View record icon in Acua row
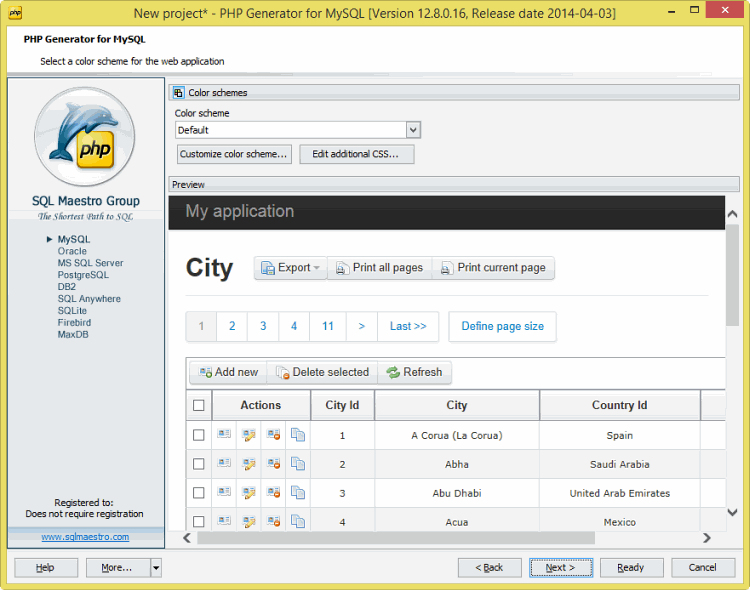 224,520
